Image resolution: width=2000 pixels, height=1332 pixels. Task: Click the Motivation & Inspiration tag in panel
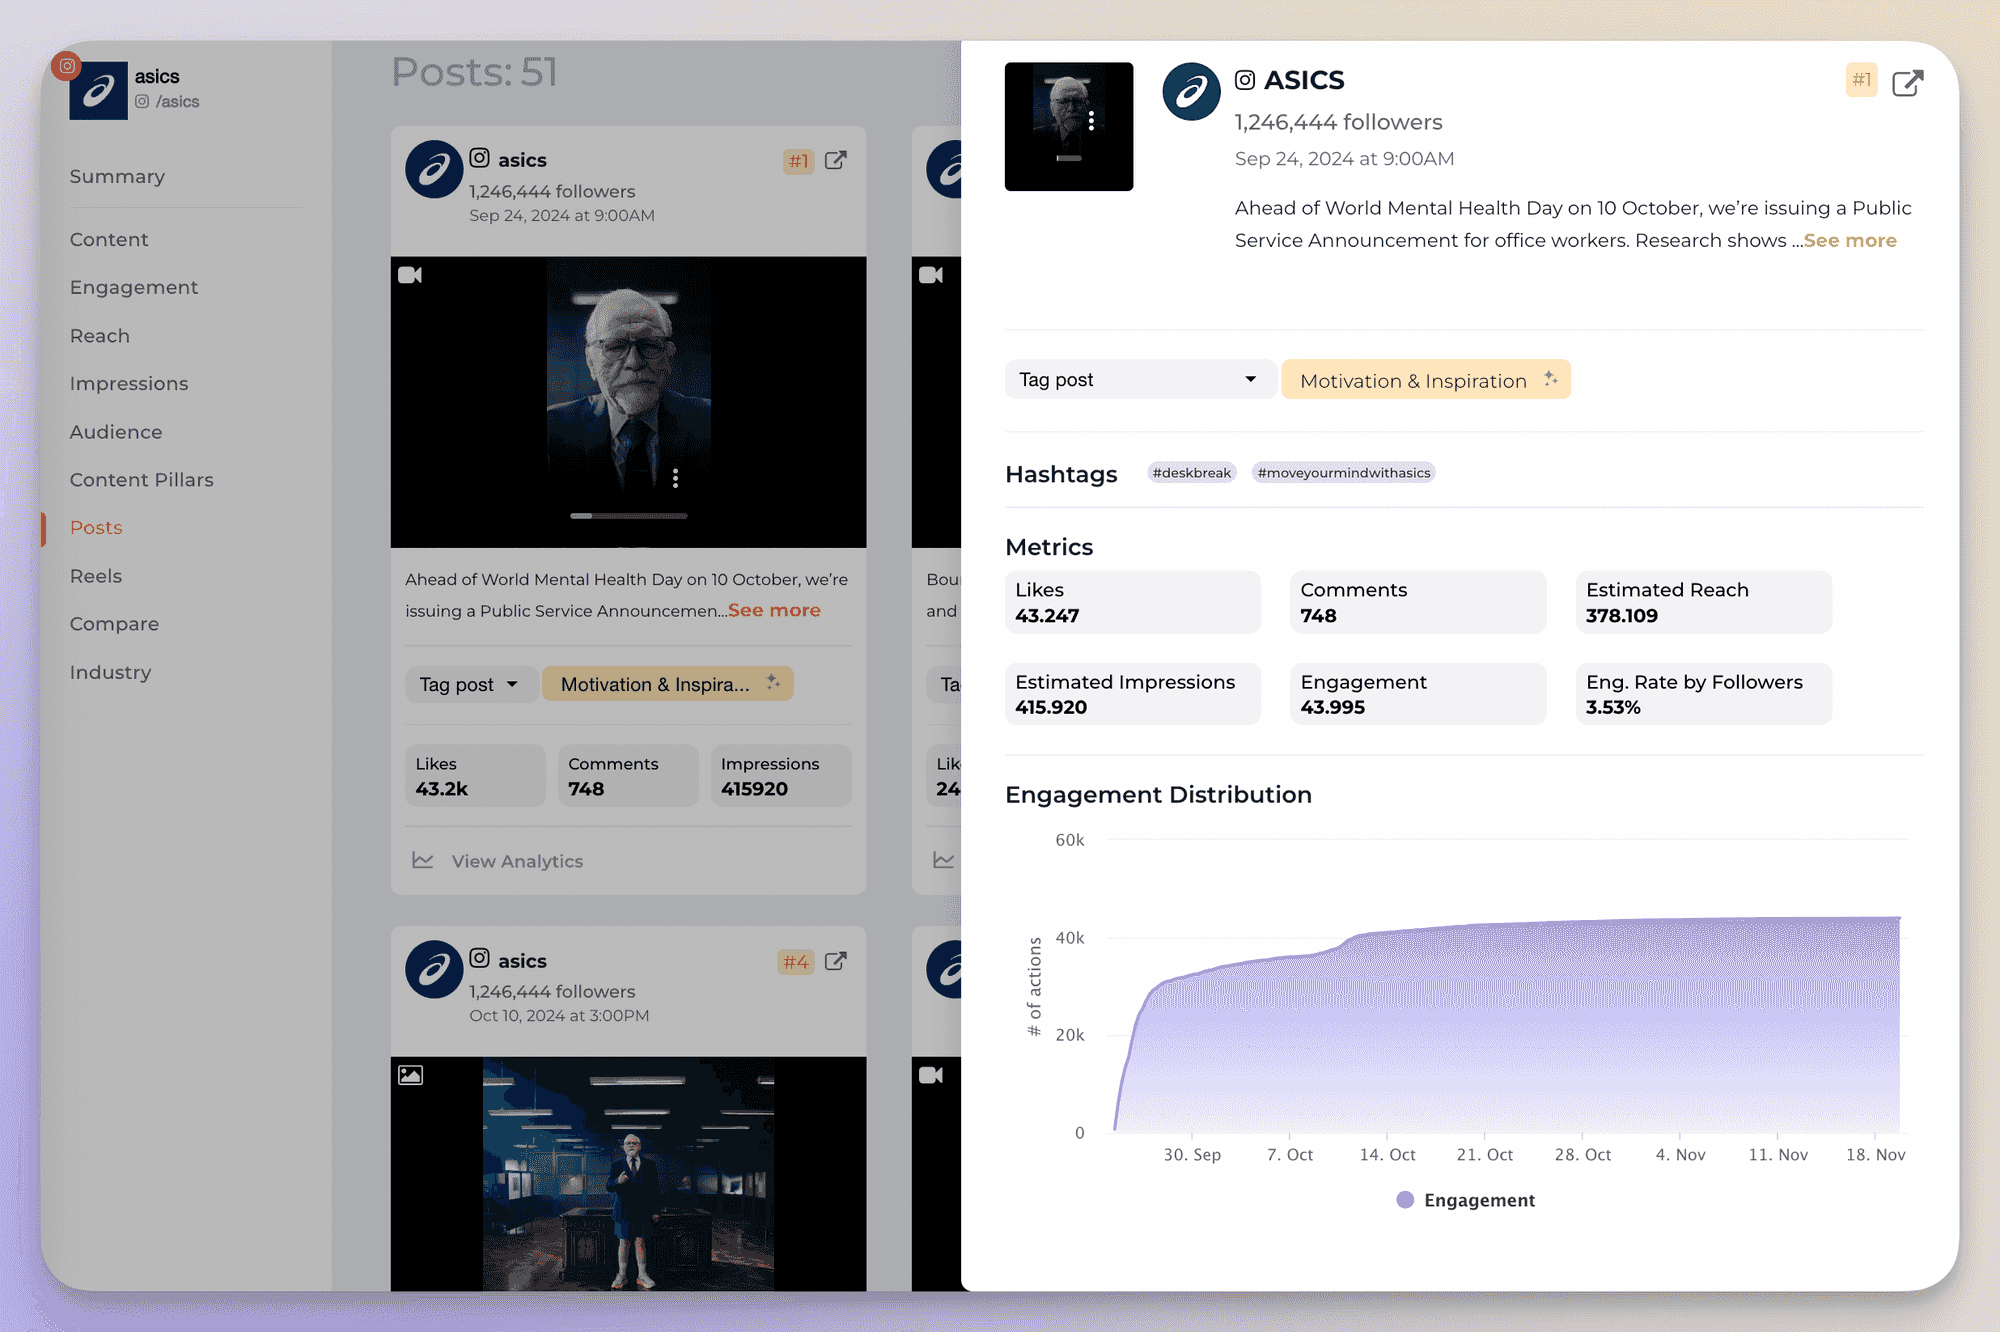pos(1426,379)
